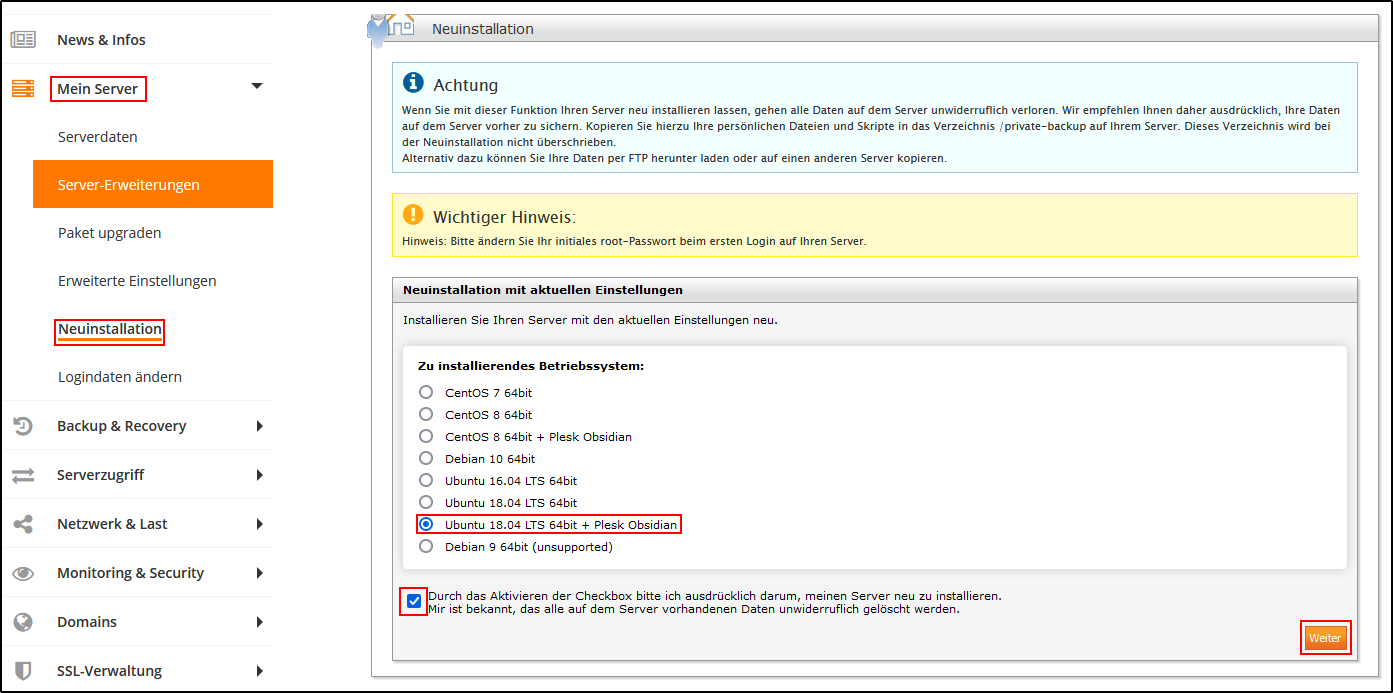Click the Backup & Recovery clock icon
The width and height of the screenshot is (1393, 693).
click(x=23, y=426)
